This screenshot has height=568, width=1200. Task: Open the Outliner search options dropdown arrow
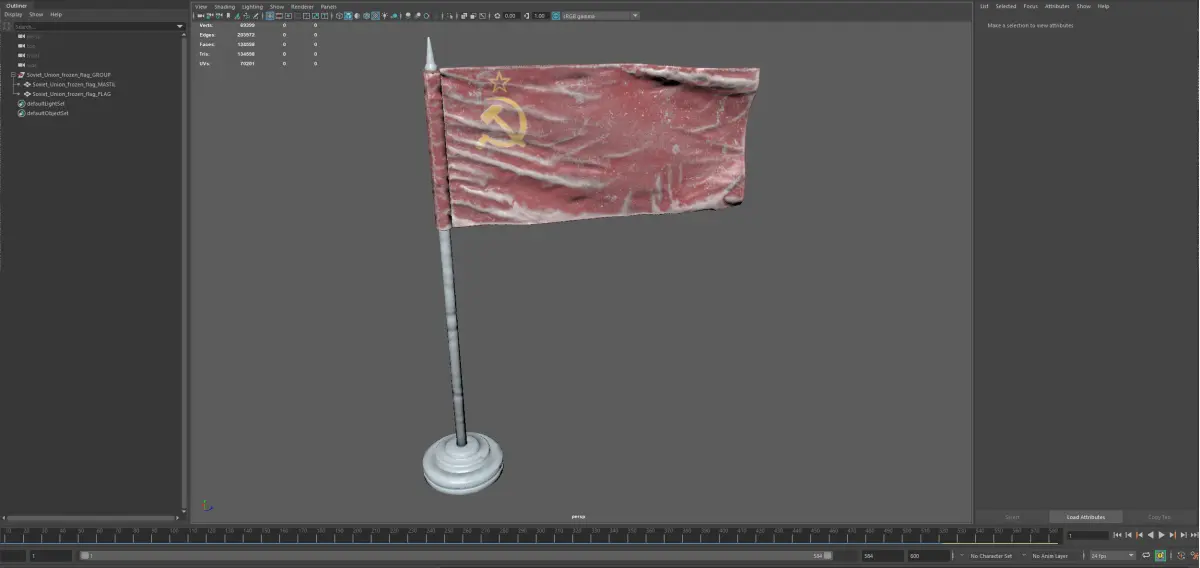click(178, 26)
